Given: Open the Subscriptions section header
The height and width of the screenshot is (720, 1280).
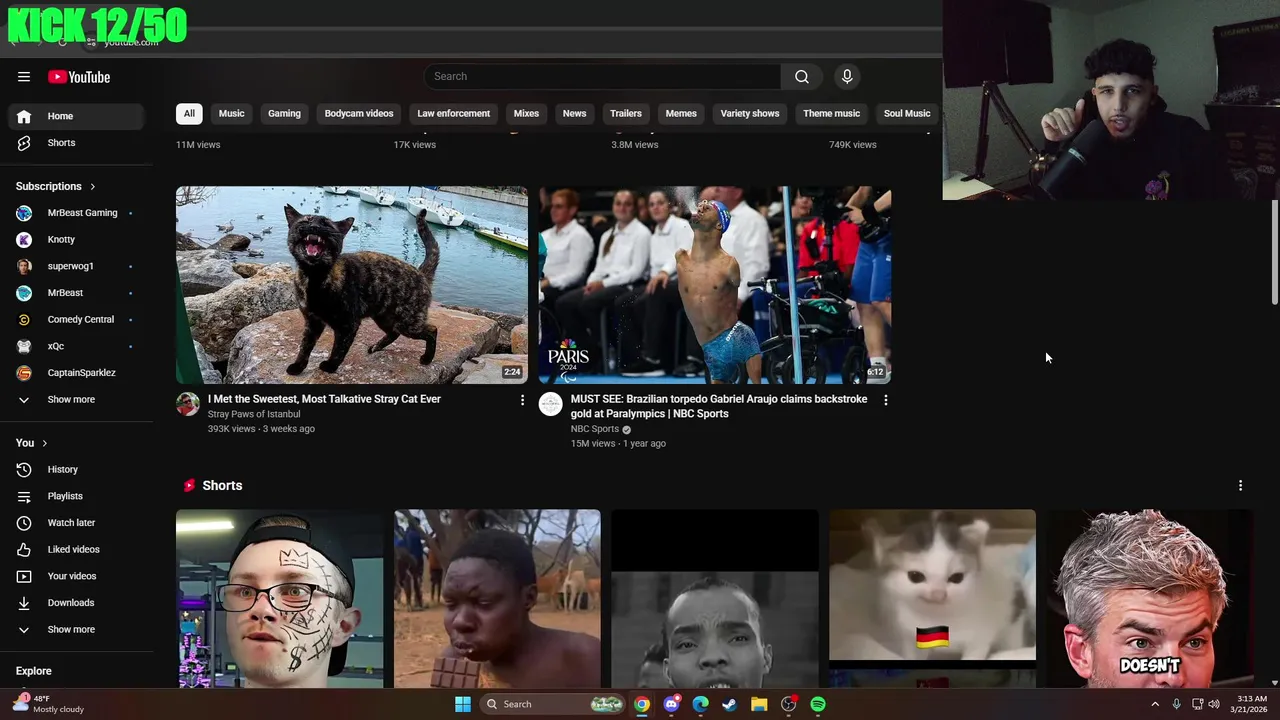Looking at the screenshot, I should pyautogui.click(x=56, y=186).
